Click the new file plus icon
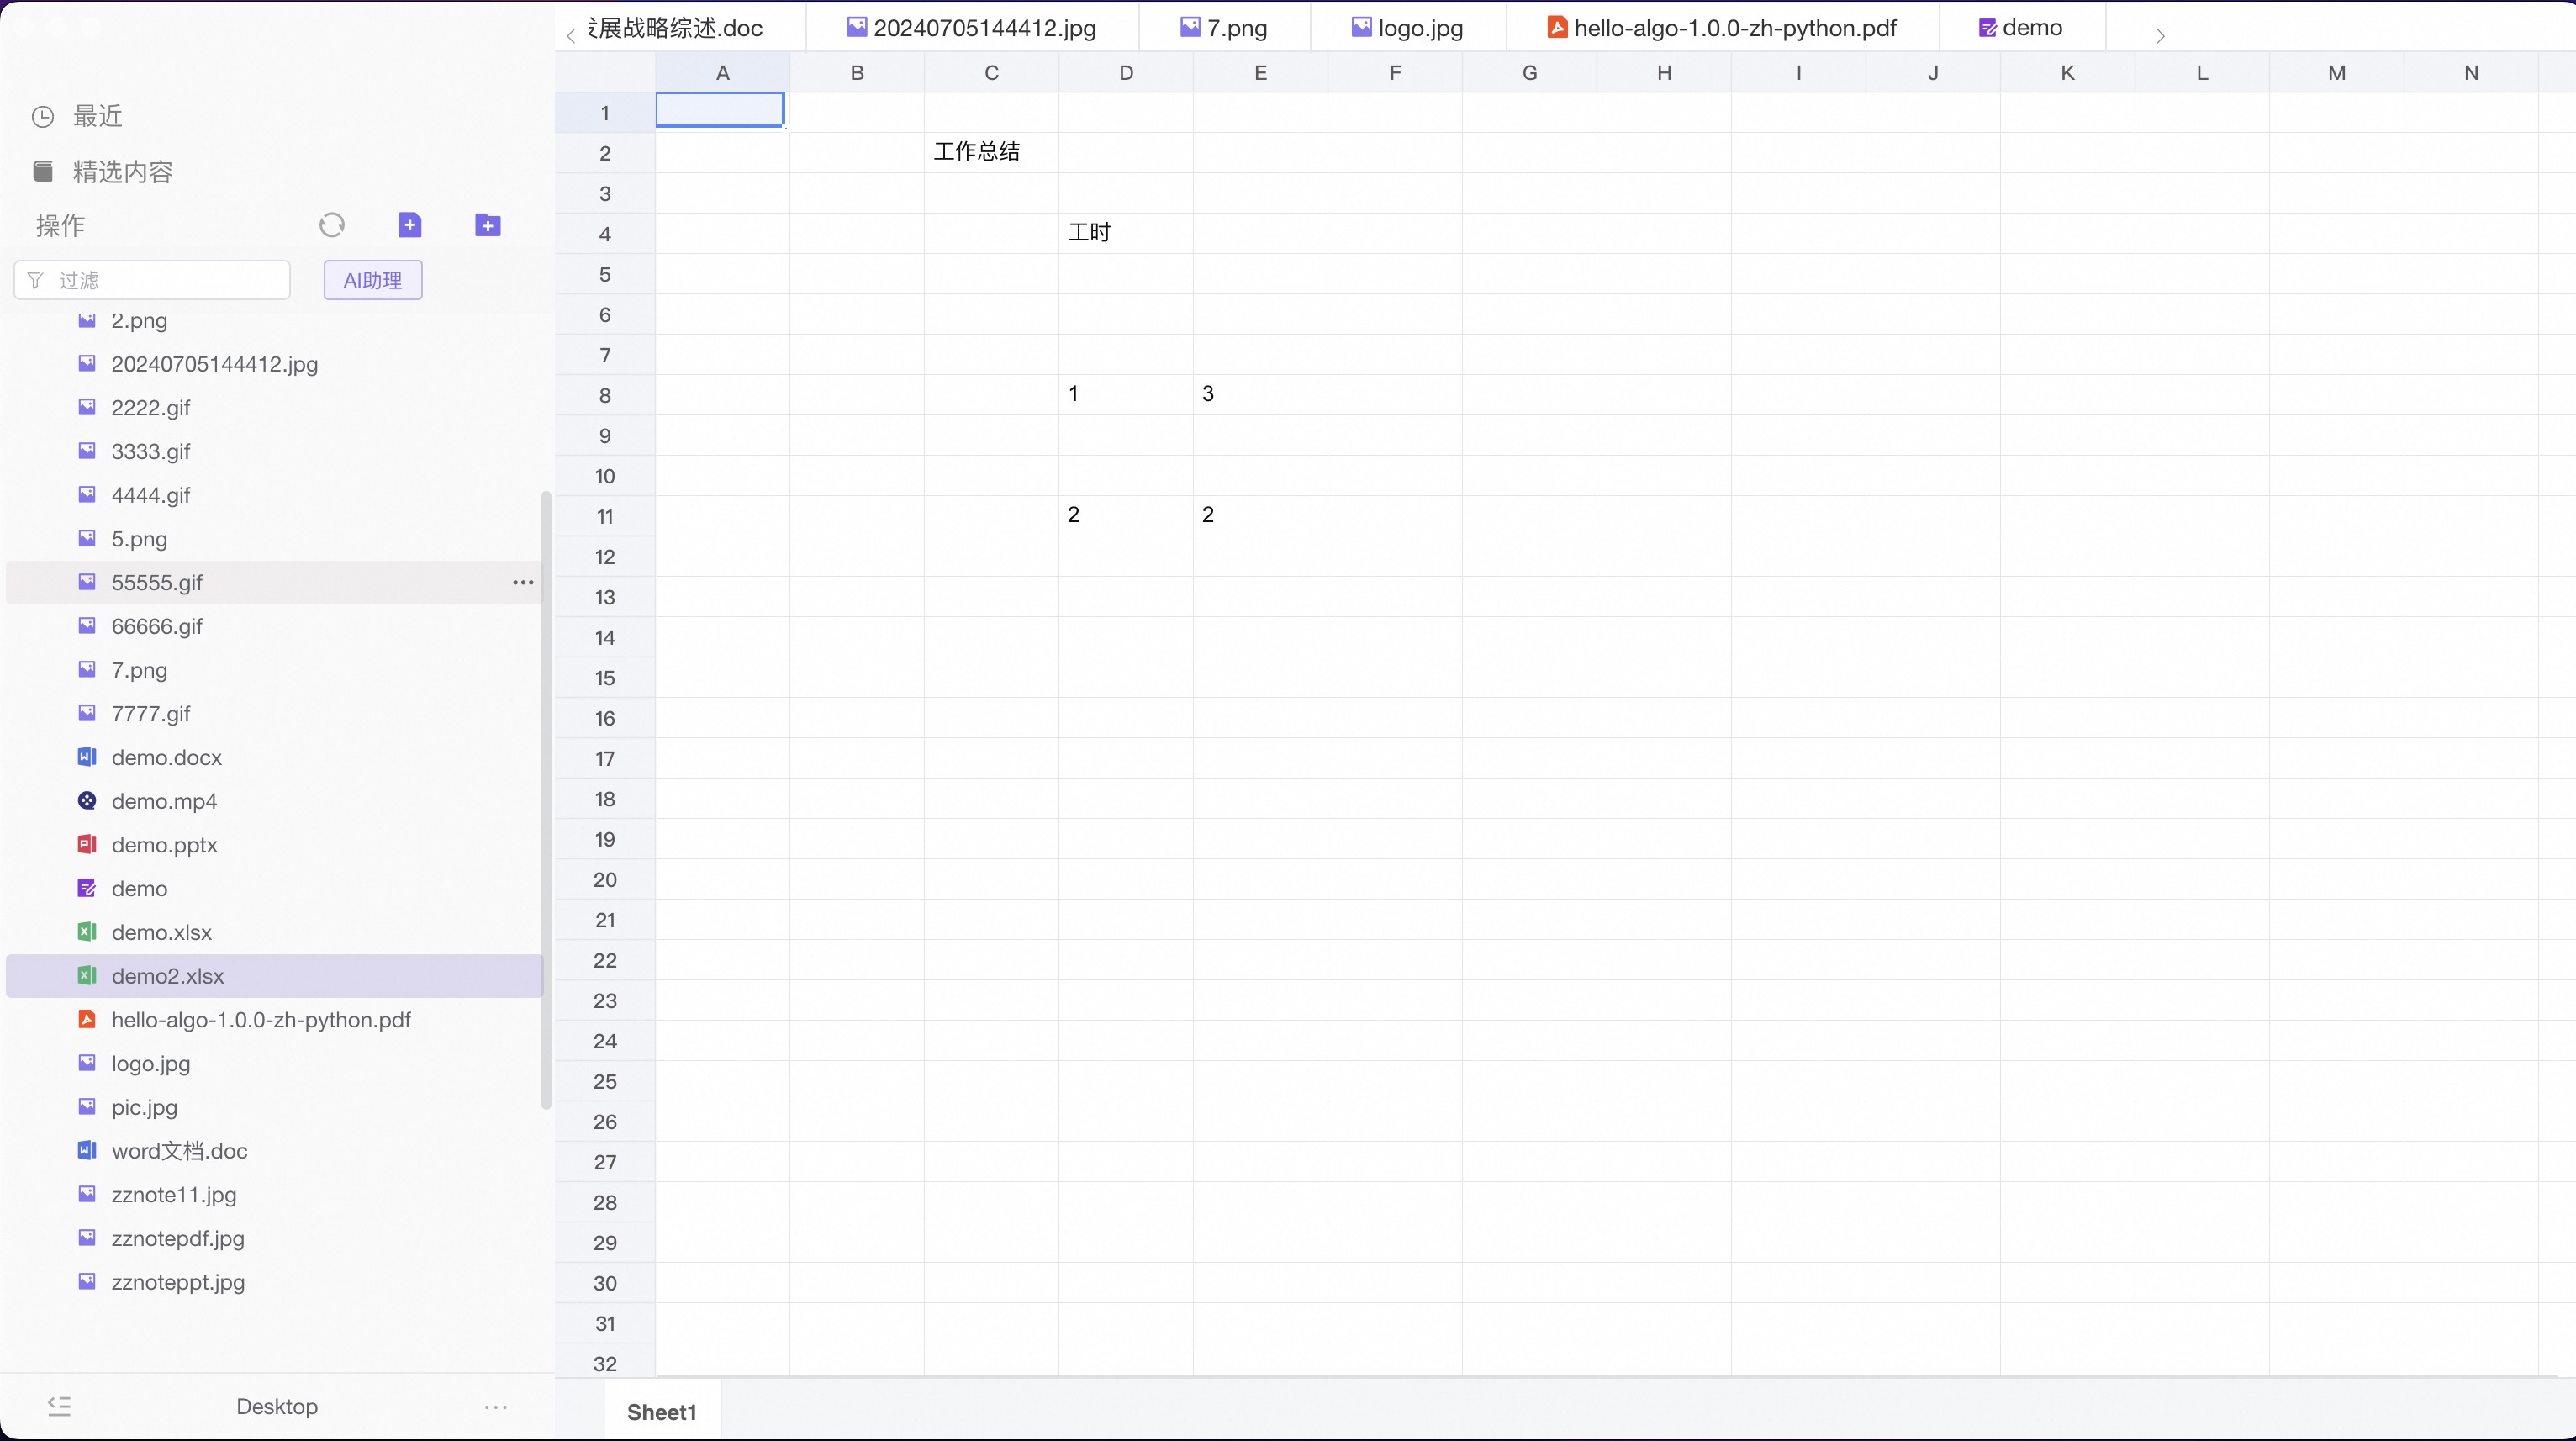Screen dimensions: 2576x1441 (x=410, y=225)
